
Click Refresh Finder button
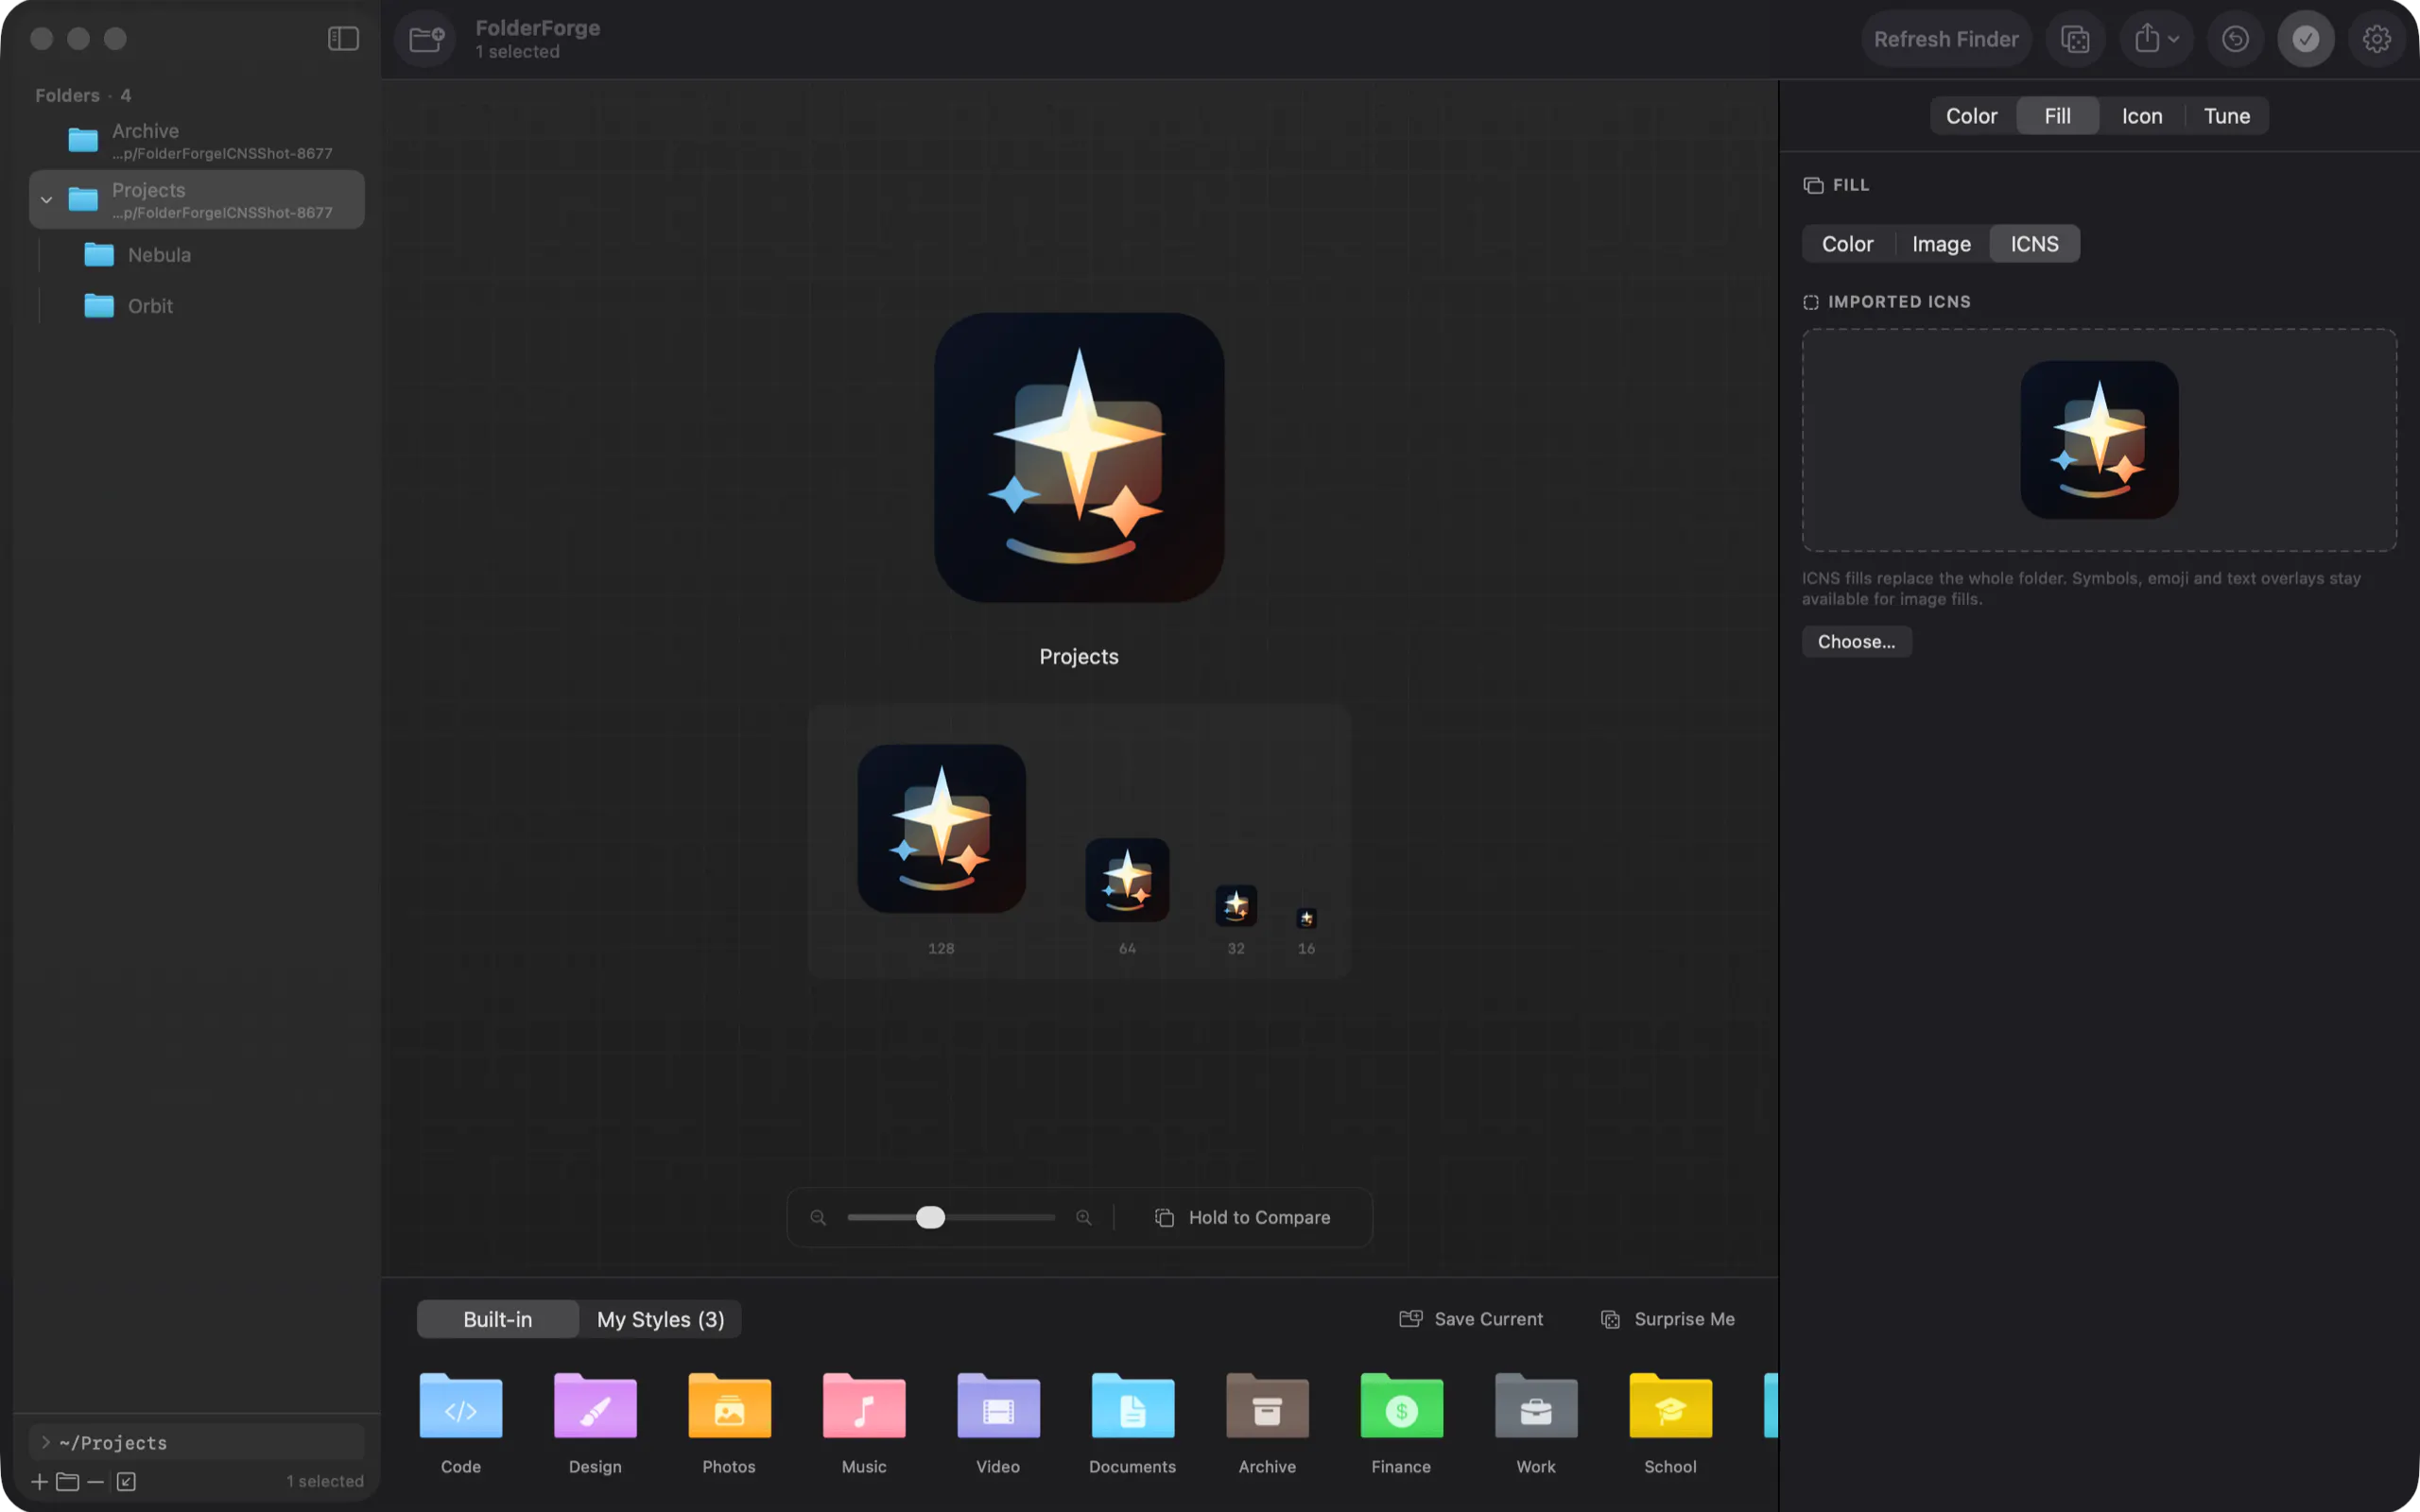coord(1946,39)
